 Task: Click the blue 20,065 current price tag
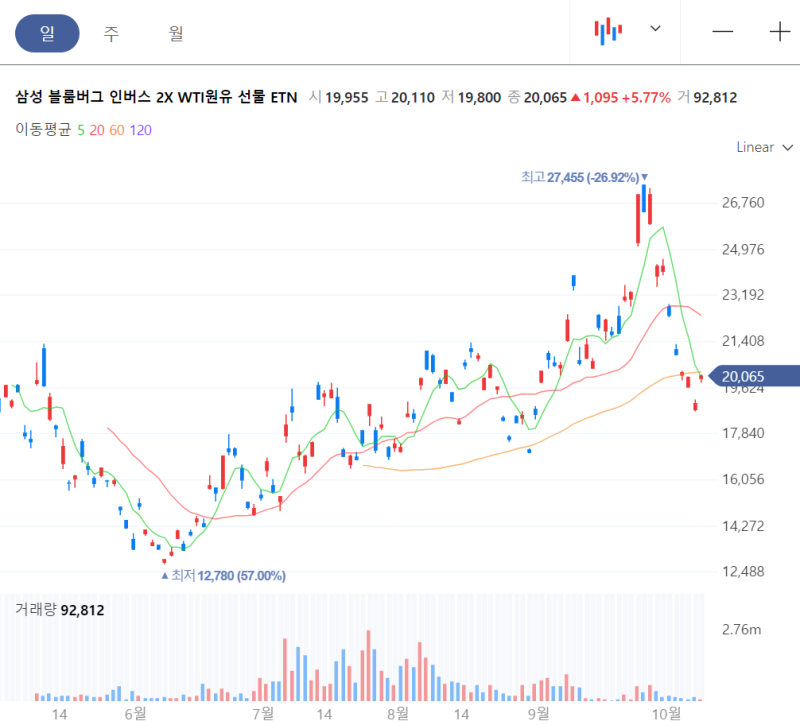click(742, 376)
